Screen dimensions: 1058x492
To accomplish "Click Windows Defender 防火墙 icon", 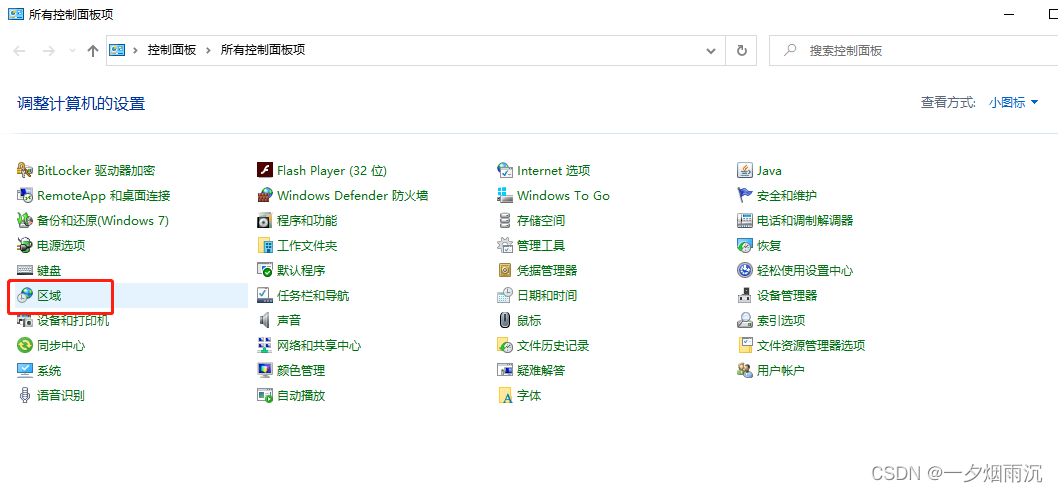I will (x=264, y=196).
